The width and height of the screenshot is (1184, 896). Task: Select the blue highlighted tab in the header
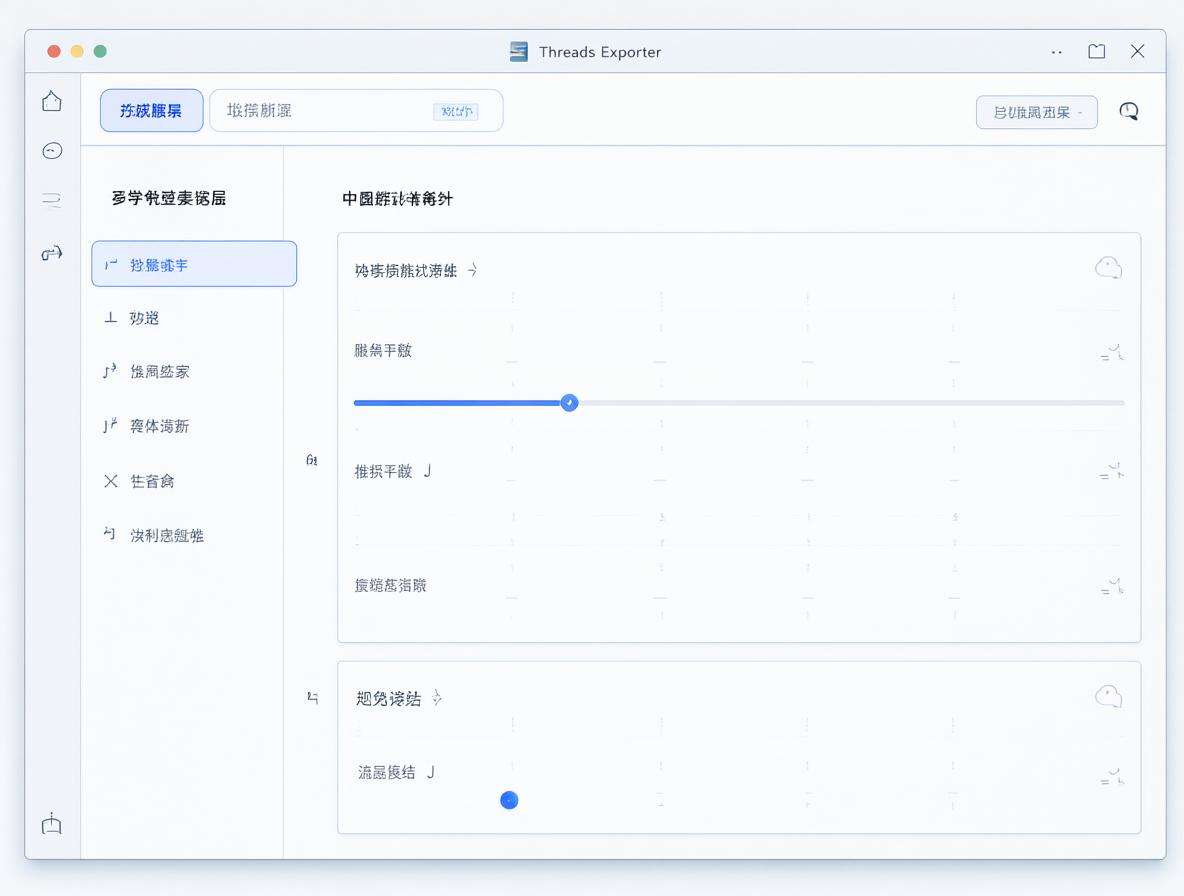tap(152, 110)
